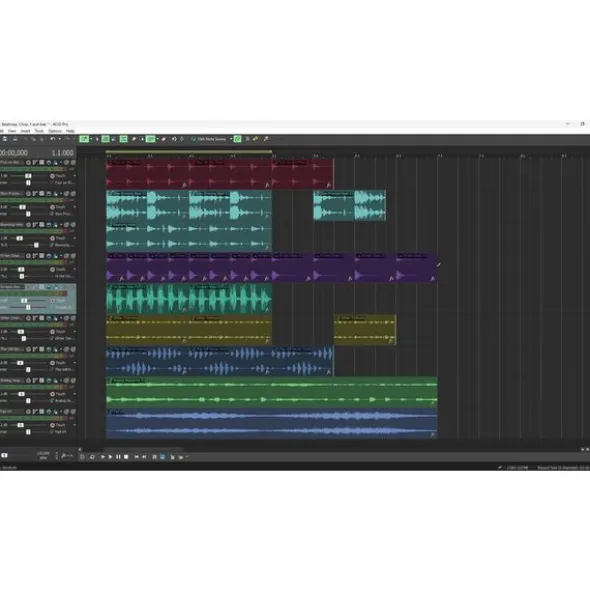Open the Tools menu
Image resolution: width=590 pixels, height=591 pixels.
coord(39,131)
